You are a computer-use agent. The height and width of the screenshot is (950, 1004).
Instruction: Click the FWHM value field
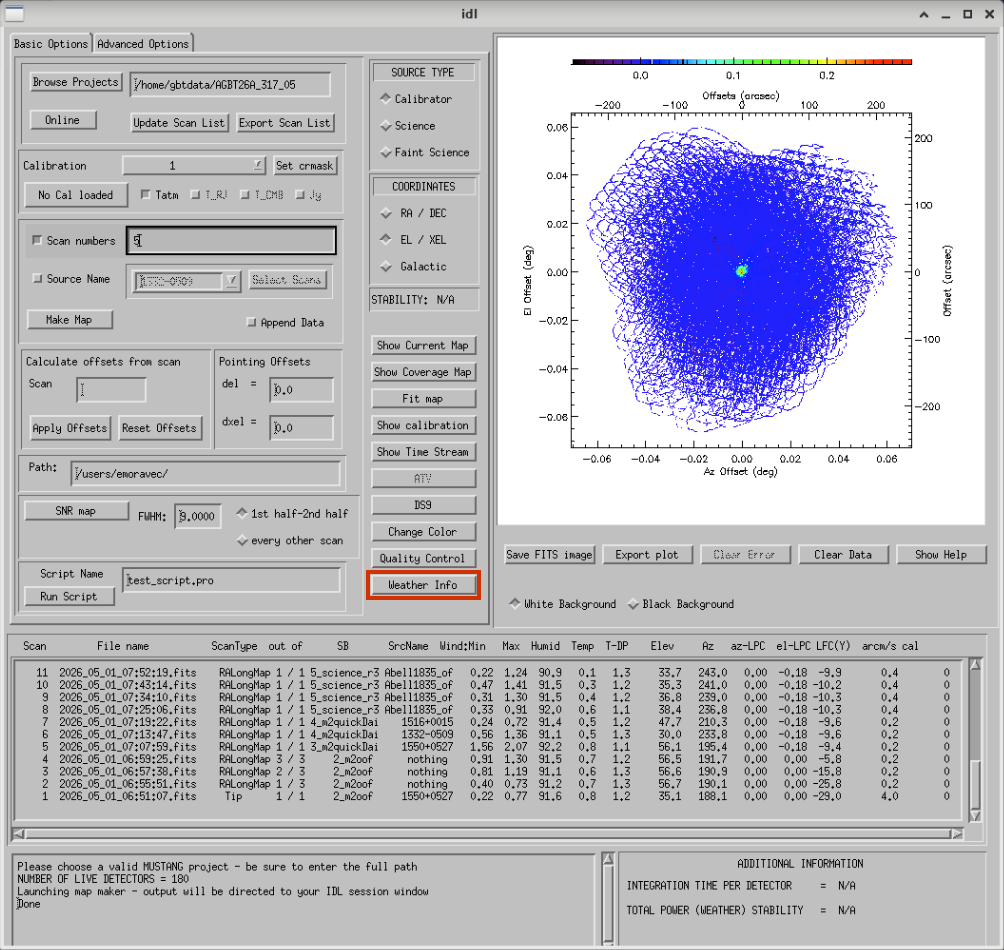[198, 516]
